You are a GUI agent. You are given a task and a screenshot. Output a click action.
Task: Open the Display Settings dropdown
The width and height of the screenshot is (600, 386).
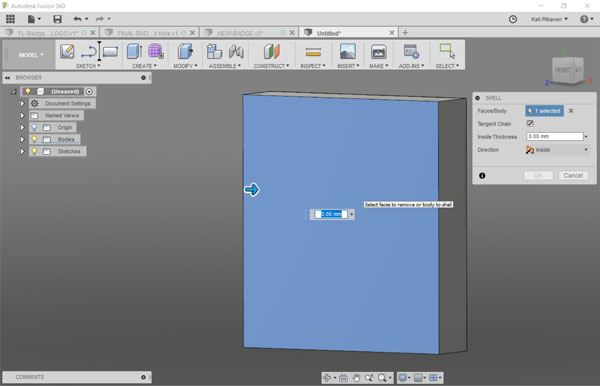click(404, 378)
